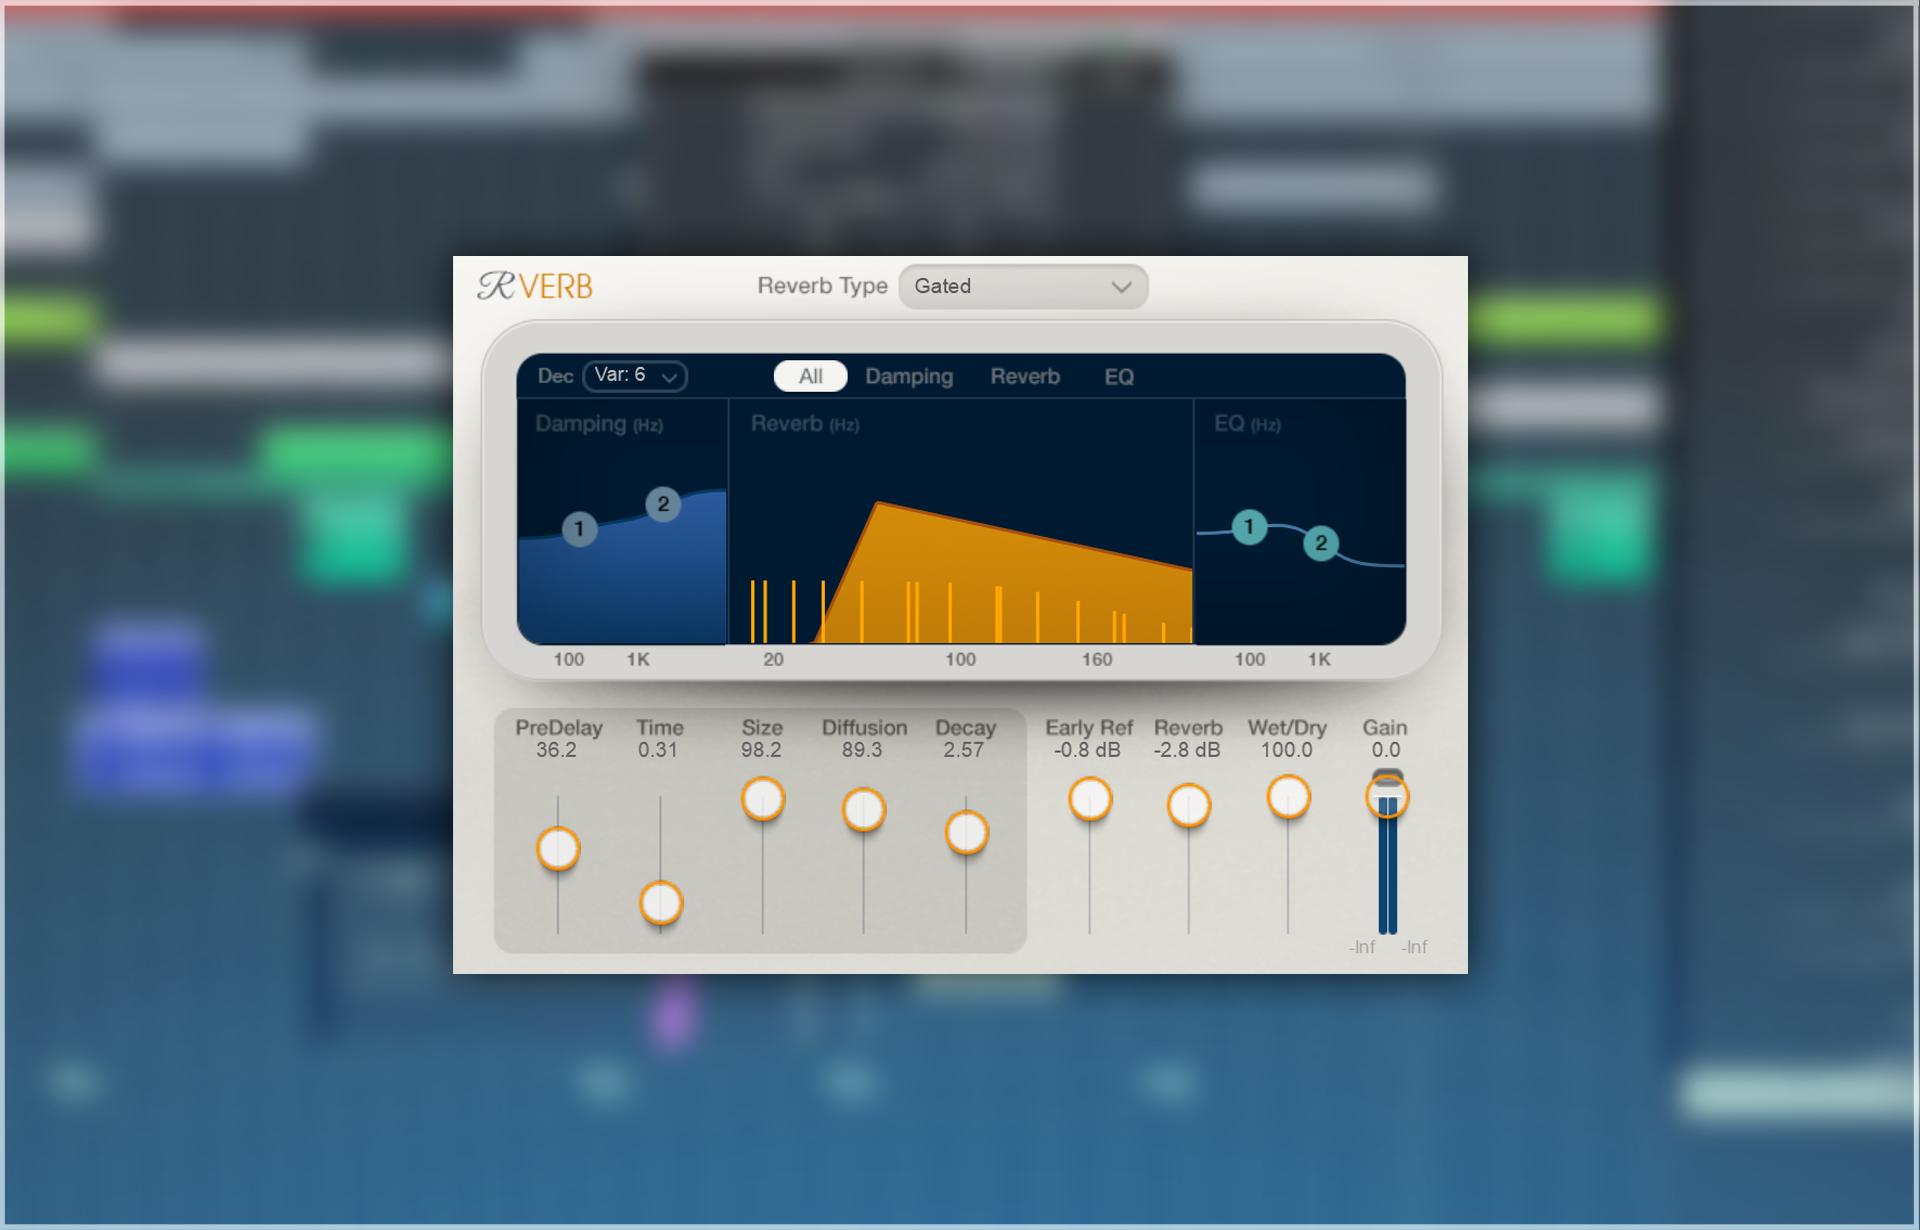Select Damping band node 1
1920x1230 pixels.
[x=579, y=529]
